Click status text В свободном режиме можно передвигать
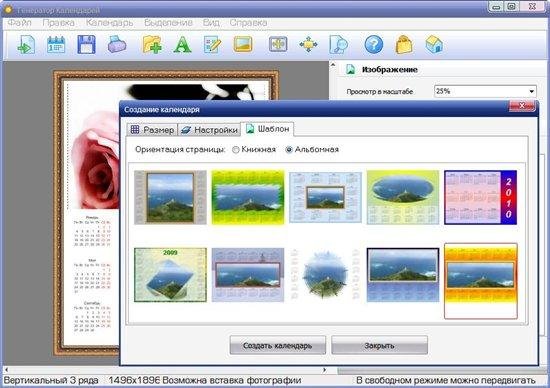Screen dimensions: 550x388 (446, 380)
